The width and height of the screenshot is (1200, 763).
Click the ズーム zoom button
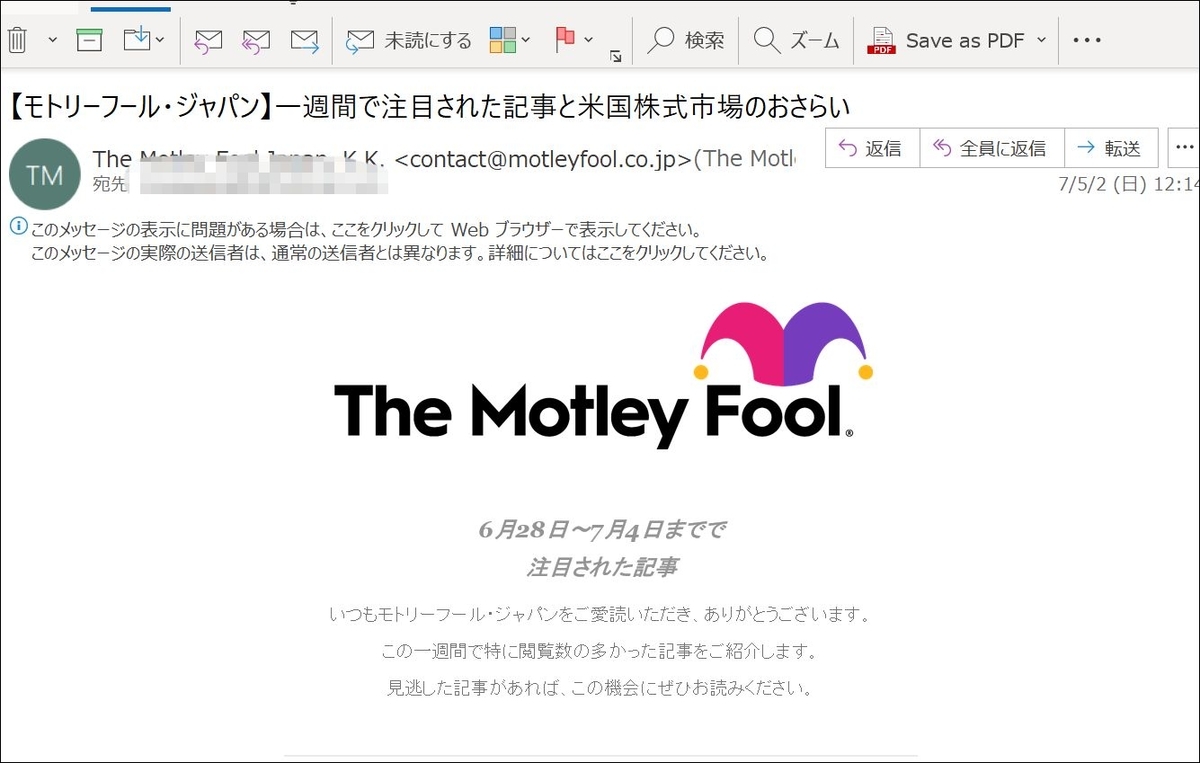point(797,41)
